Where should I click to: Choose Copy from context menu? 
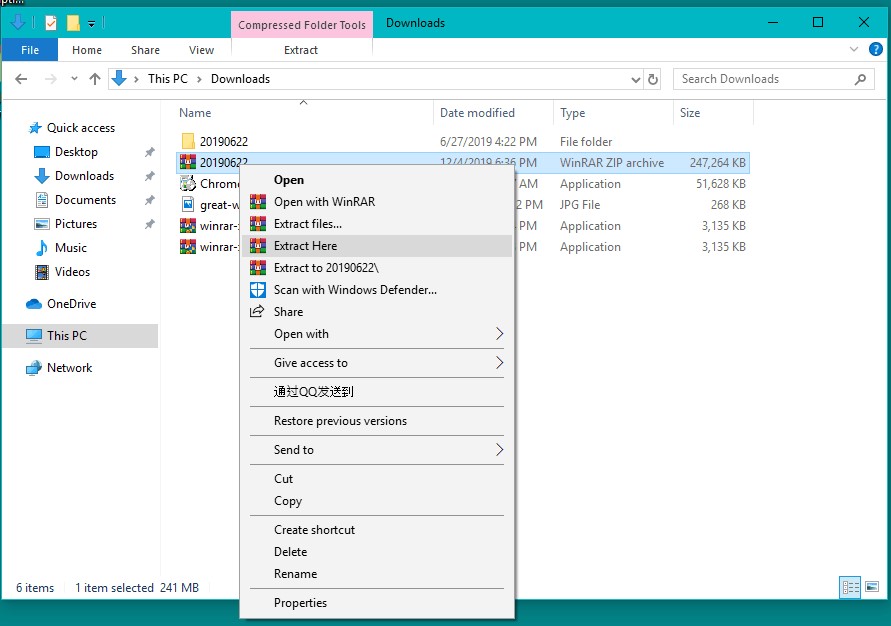pyautogui.click(x=377, y=501)
